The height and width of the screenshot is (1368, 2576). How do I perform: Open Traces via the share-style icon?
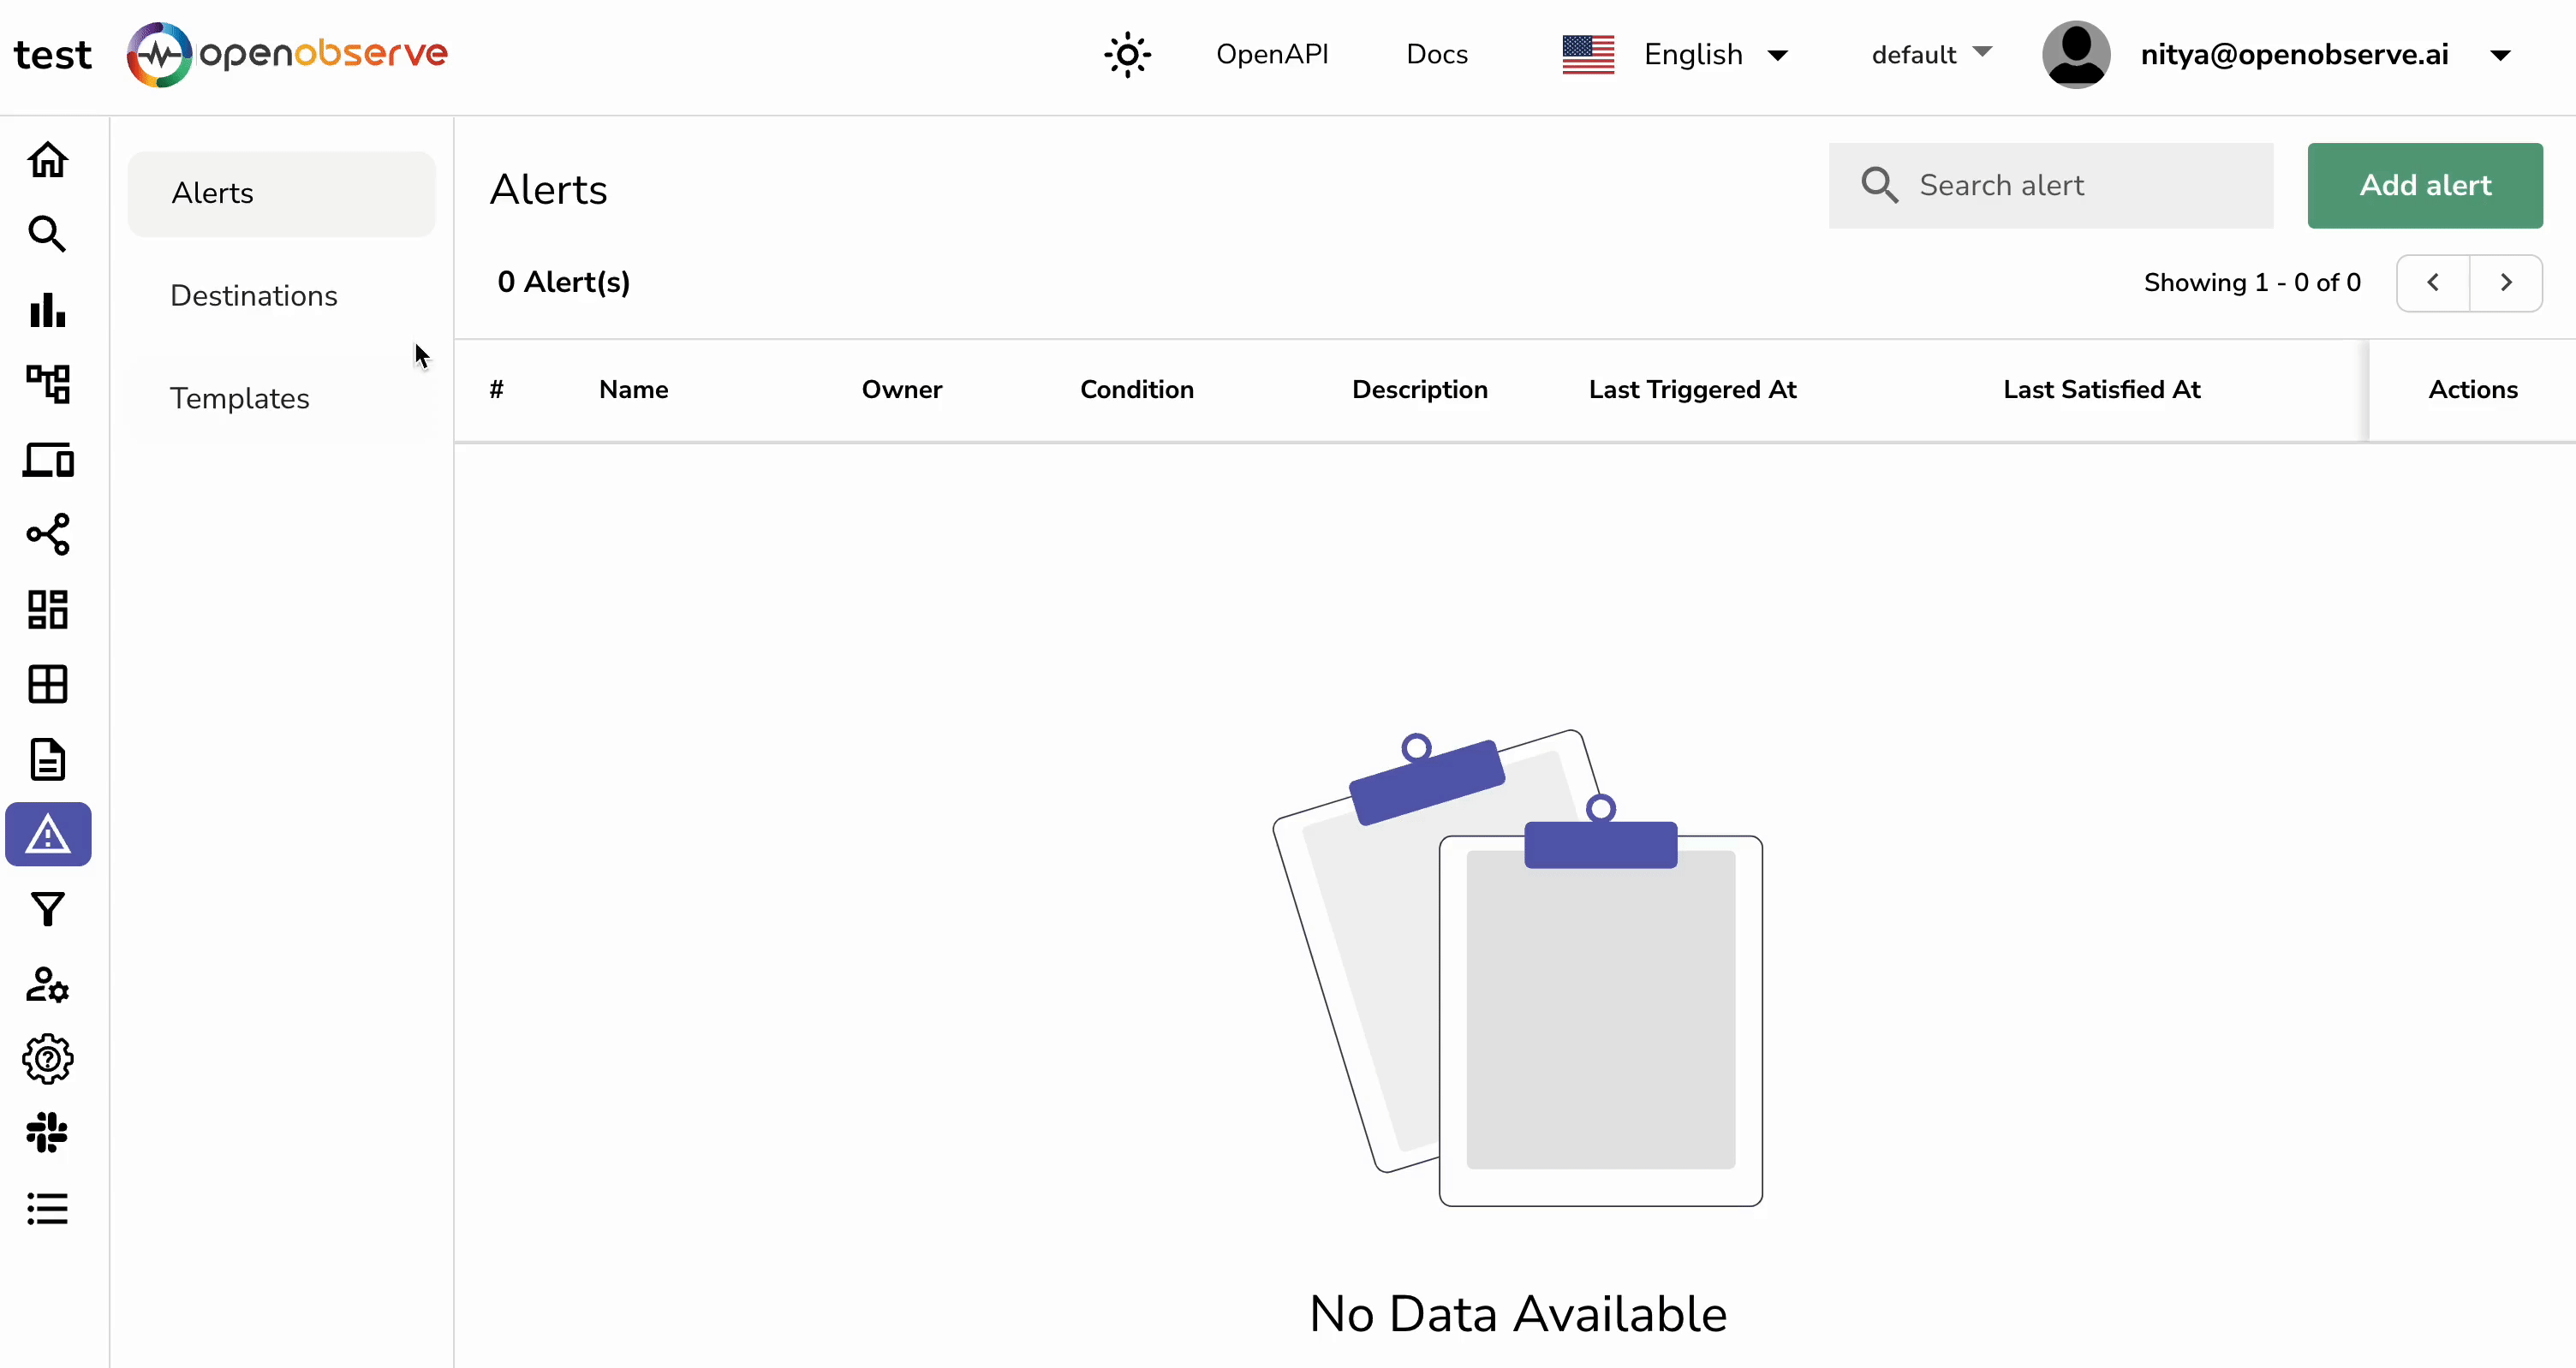click(48, 535)
